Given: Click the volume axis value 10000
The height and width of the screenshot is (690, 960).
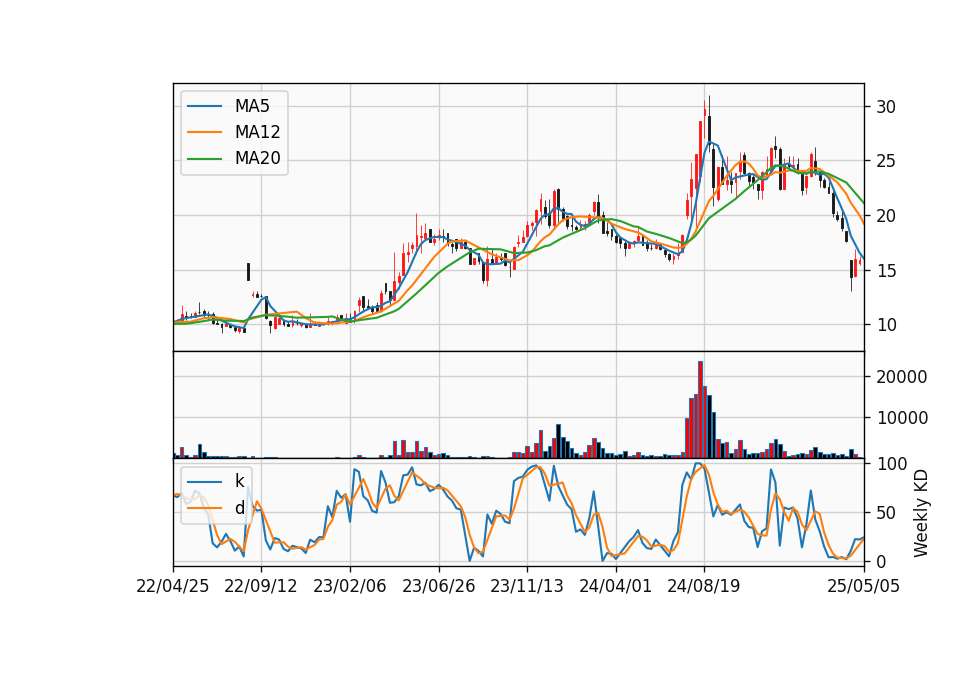Looking at the screenshot, I should coord(902,418).
